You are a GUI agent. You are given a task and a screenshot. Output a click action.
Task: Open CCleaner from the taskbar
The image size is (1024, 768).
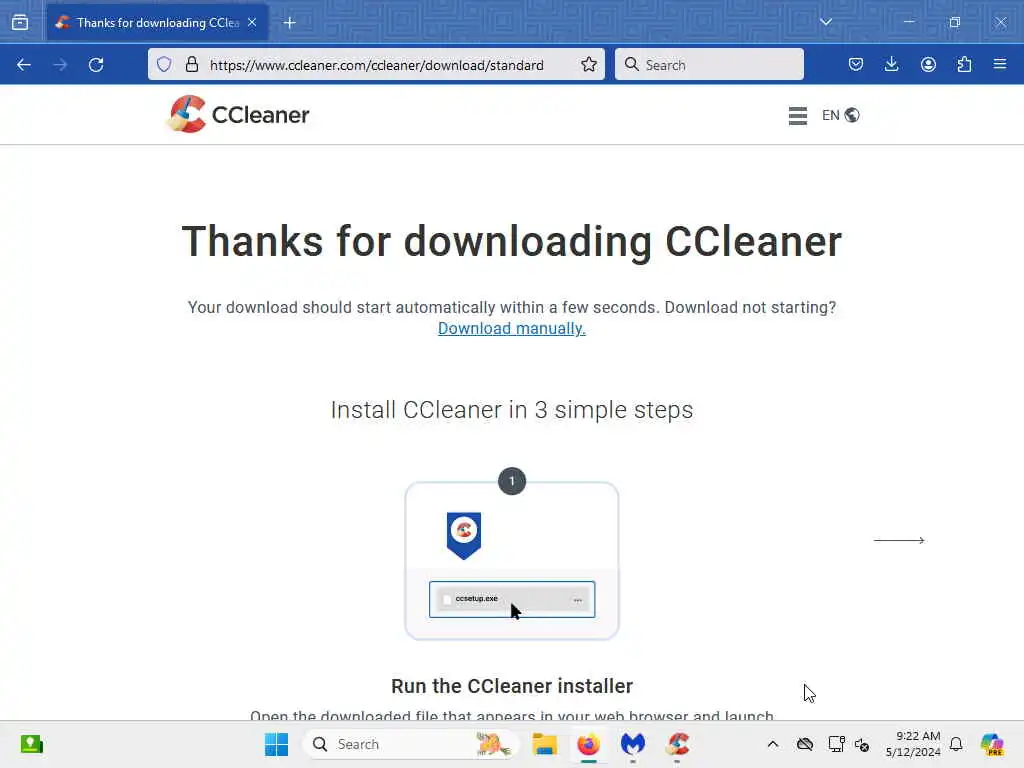[x=677, y=744]
